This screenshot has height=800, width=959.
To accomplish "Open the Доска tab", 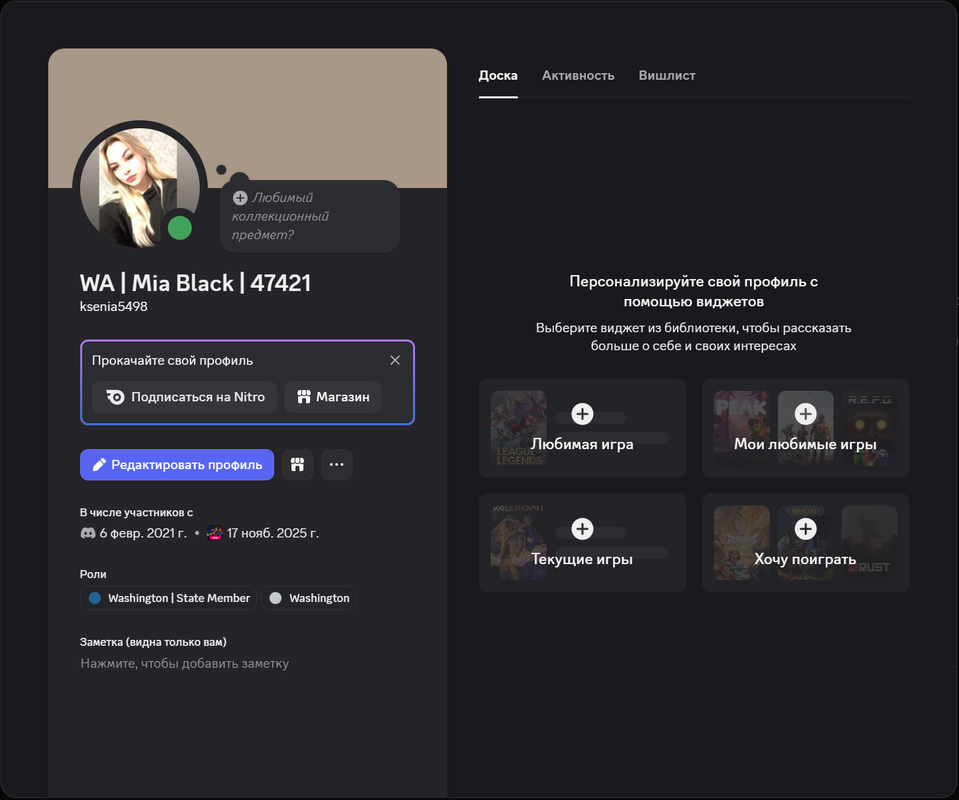I will coord(498,76).
